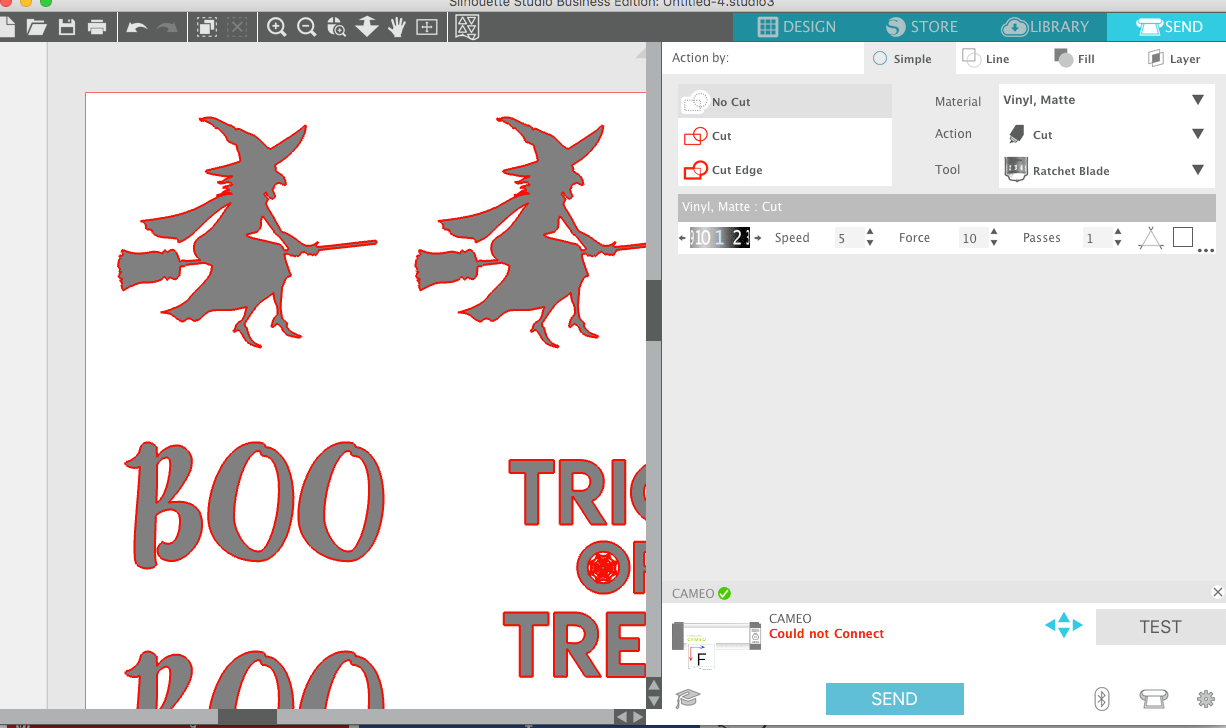Open the Tool dropdown showing Ratchet Blade
The width and height of the screenshot is (1226, 728).
pos(1106,170)
